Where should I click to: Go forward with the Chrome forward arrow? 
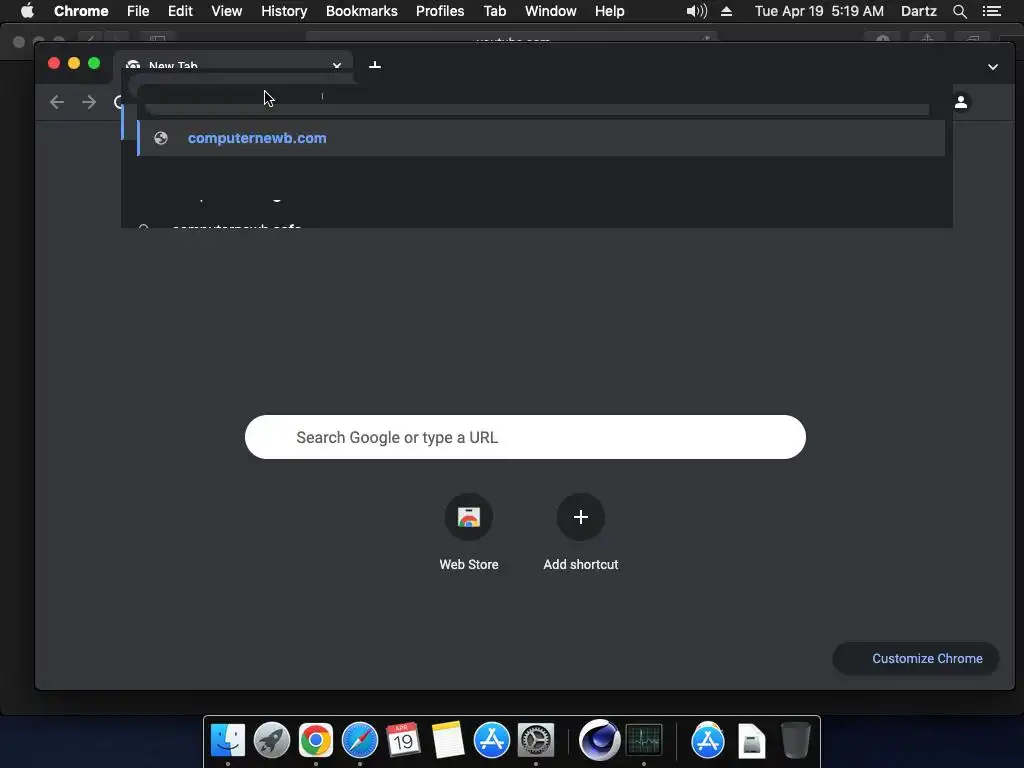89,102
